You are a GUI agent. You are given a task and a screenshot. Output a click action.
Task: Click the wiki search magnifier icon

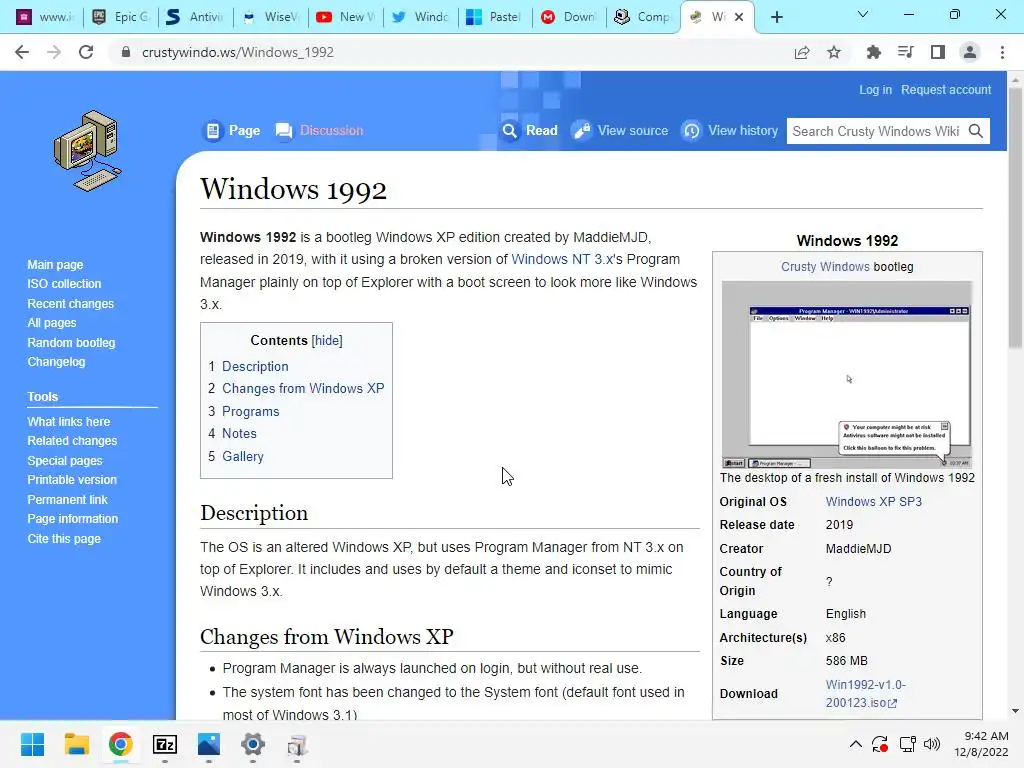976,131
